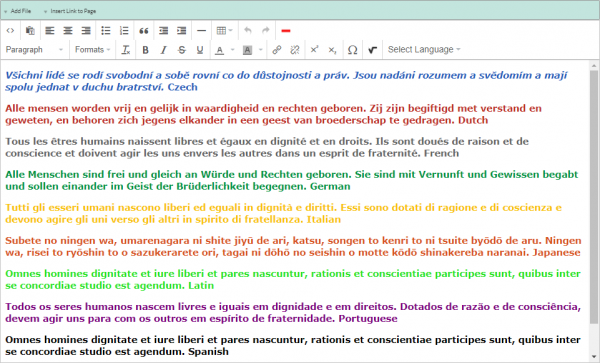
Task: Click the word 'Dutch' in red paragraph
Action: (x=473, y=120)
